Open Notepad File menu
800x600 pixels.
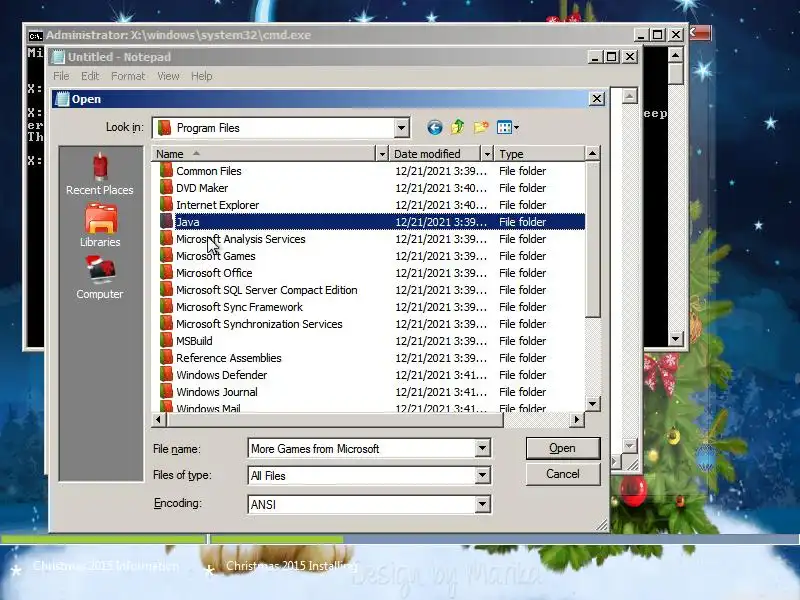click(61, 76)
